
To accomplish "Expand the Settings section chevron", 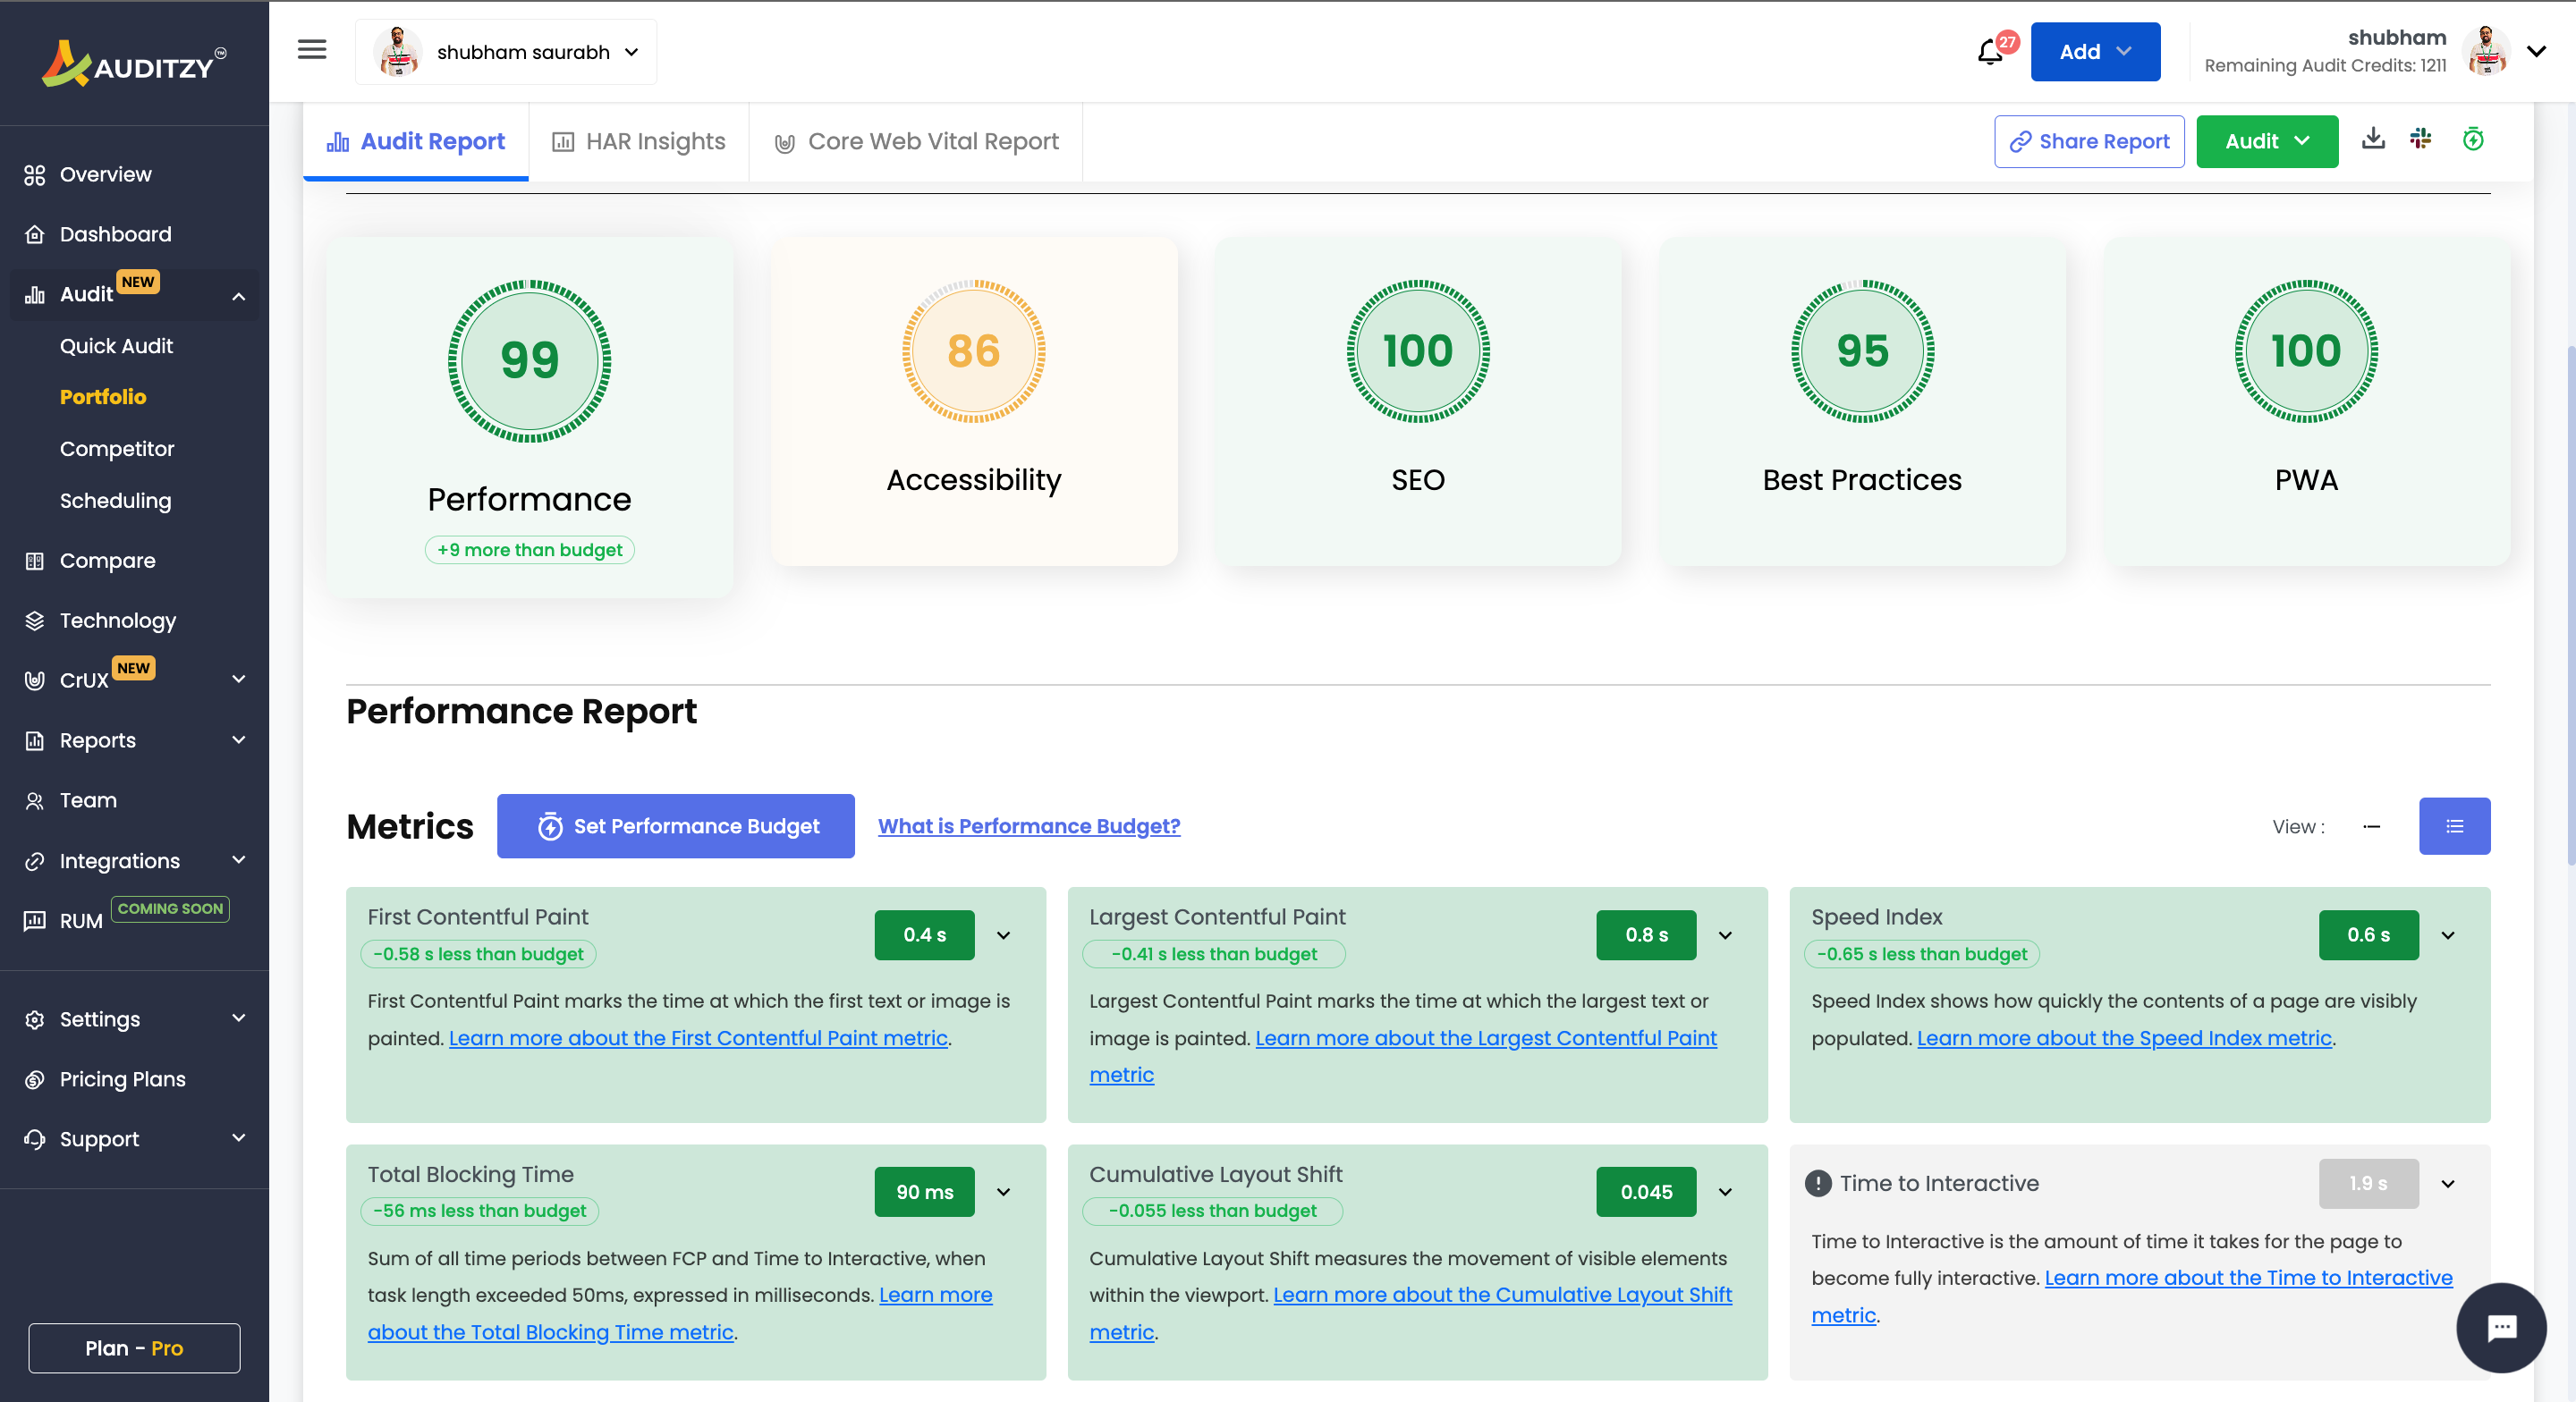I will 238,1019.
